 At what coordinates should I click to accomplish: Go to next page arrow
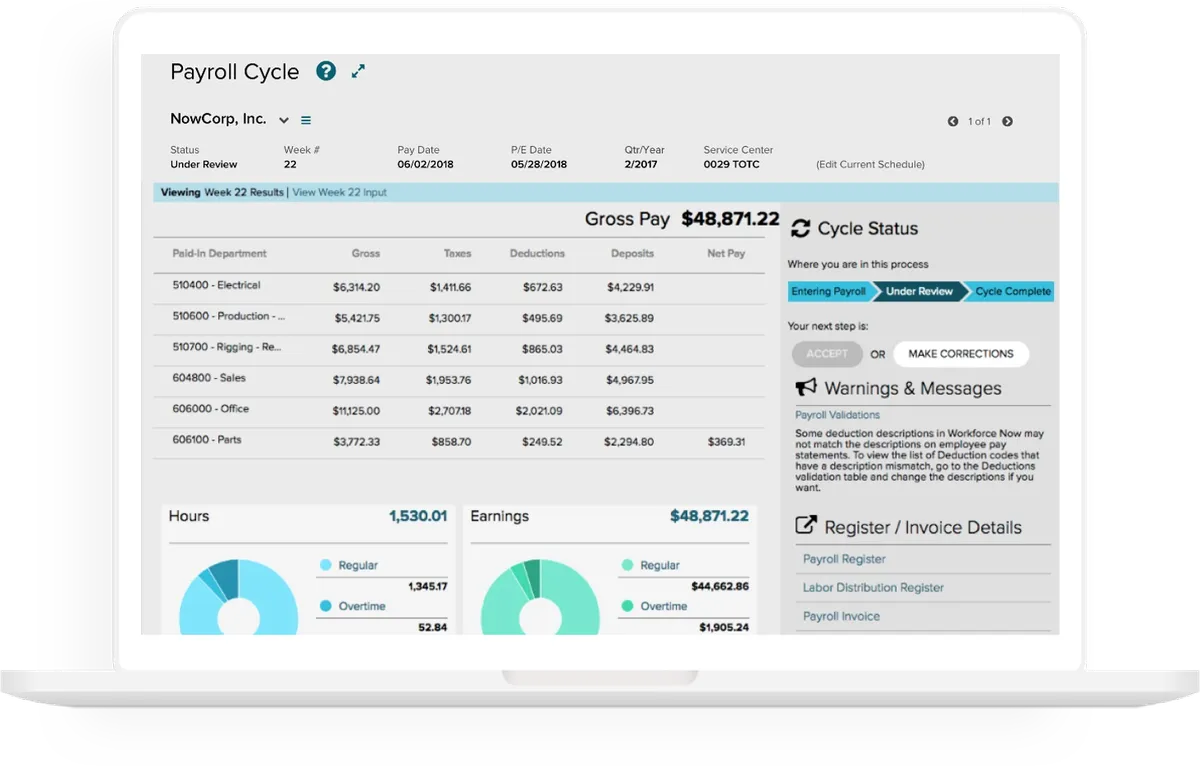1007,122
